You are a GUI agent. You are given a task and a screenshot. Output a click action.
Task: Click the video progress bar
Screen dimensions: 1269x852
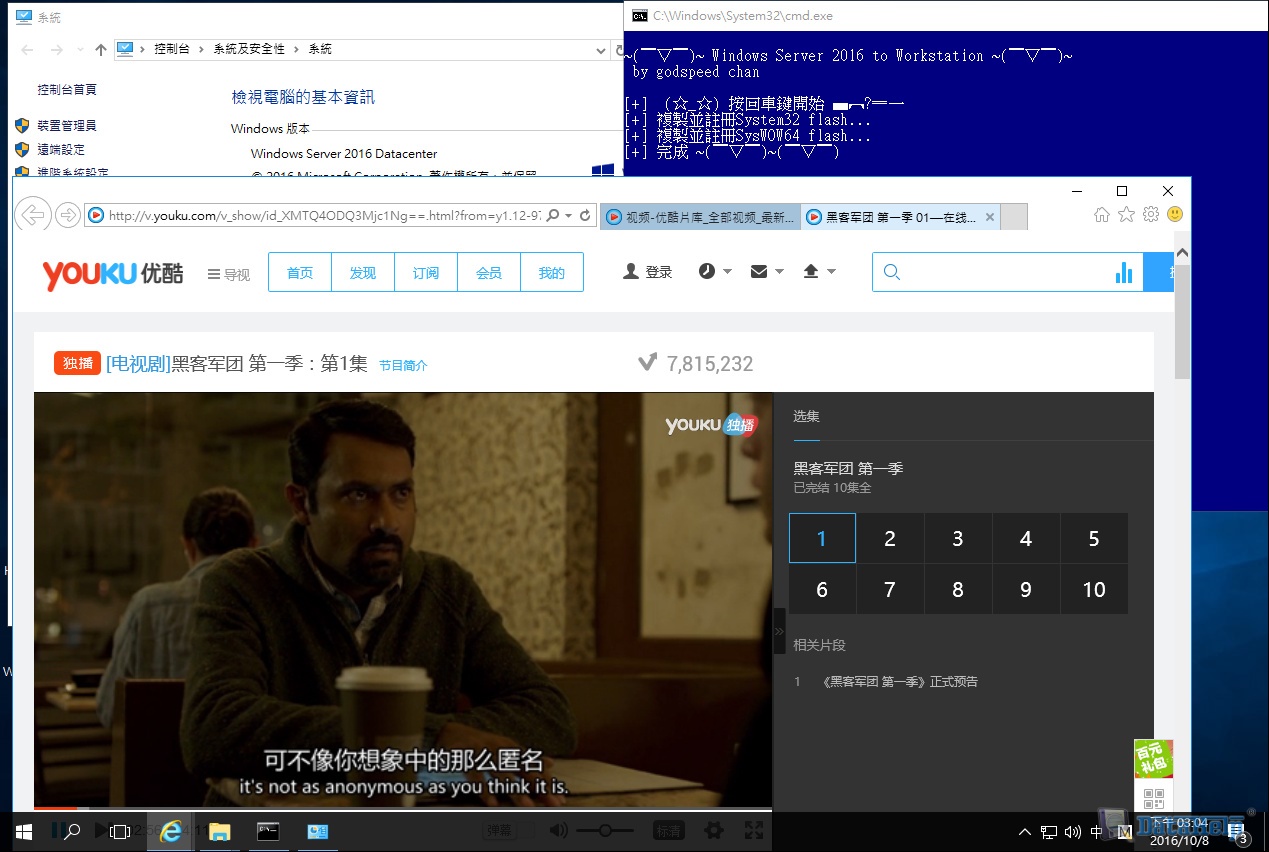[400, 808]
